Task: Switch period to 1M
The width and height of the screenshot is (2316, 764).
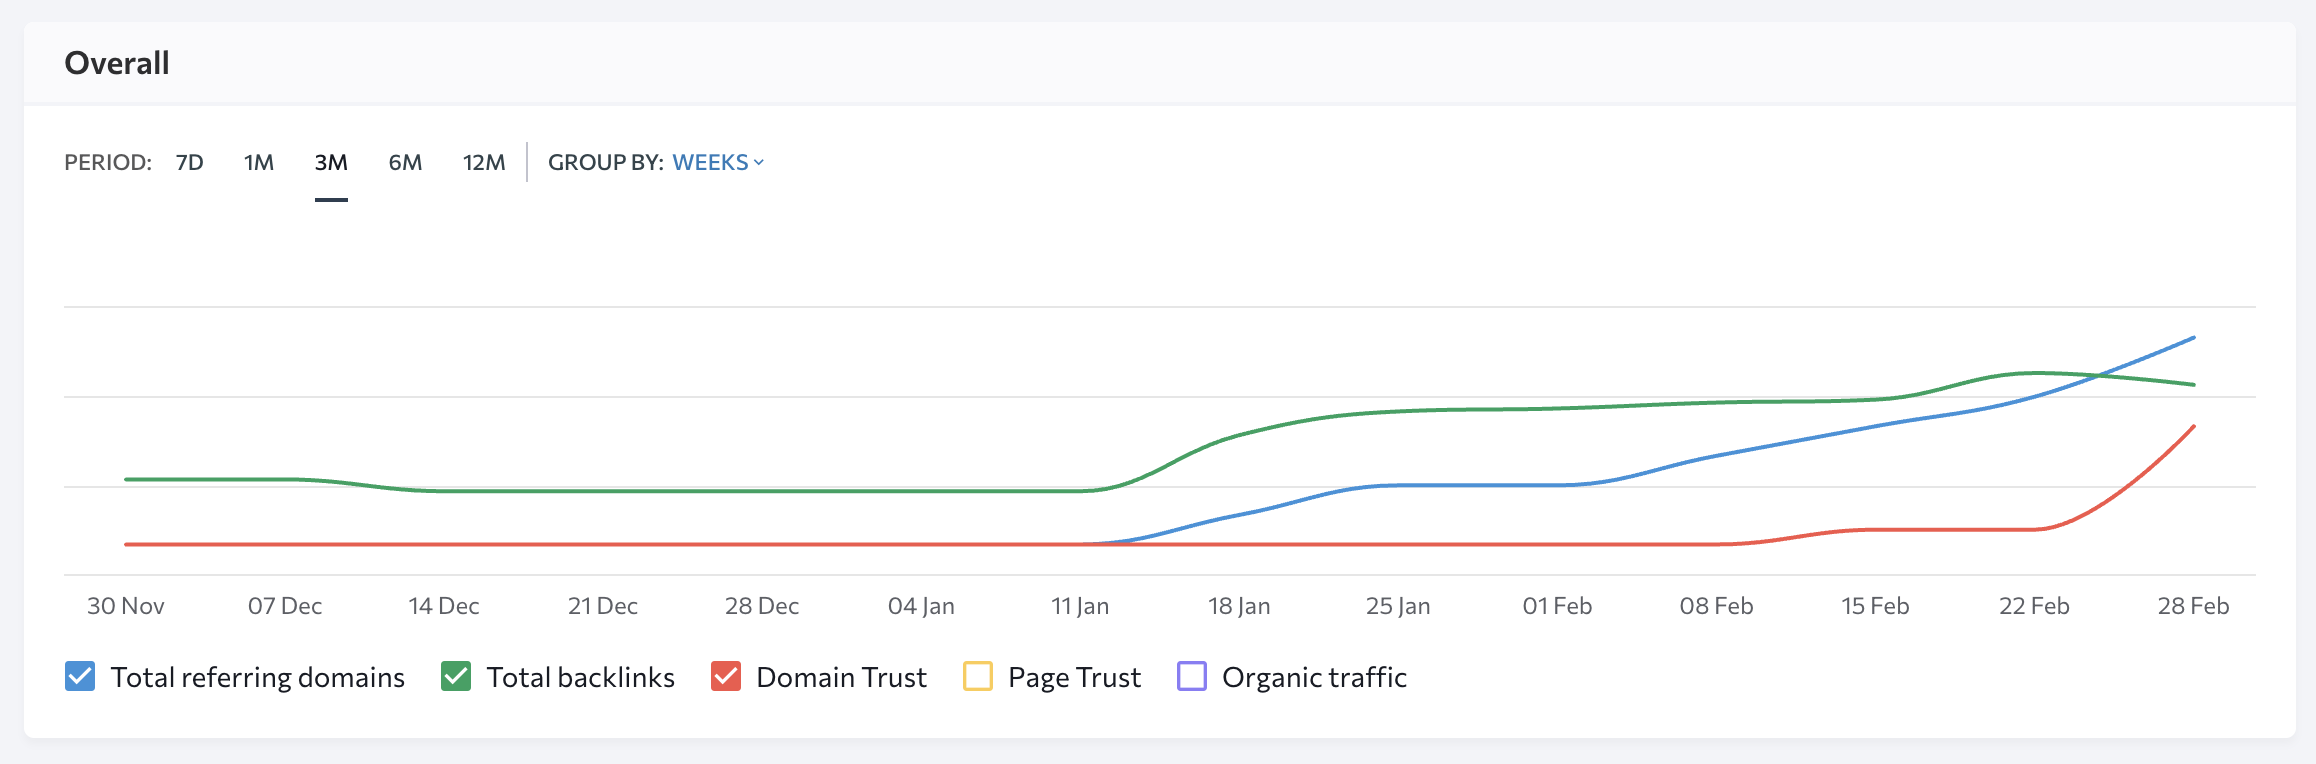Action: pos(259,162)
